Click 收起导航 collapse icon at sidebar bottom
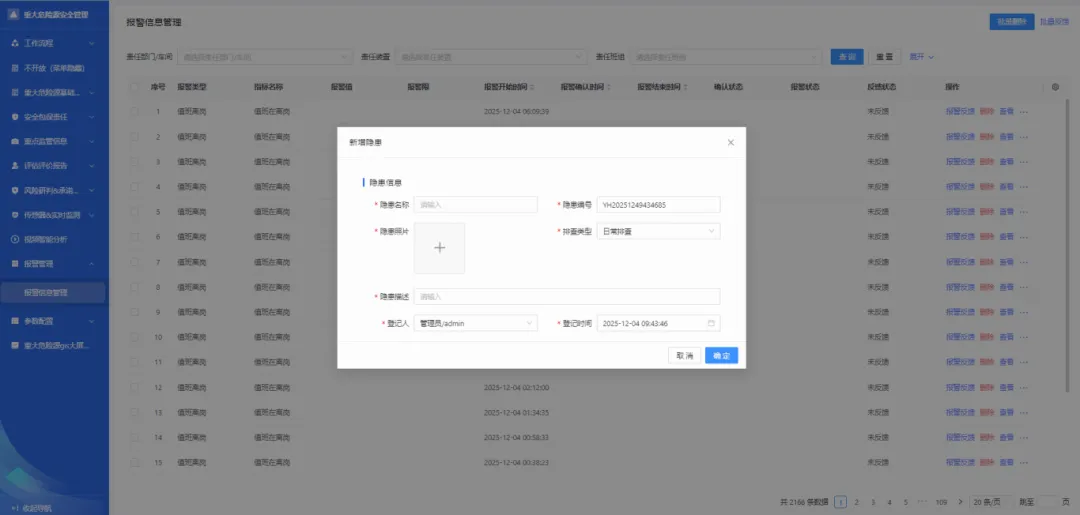 tap(14, 508)
